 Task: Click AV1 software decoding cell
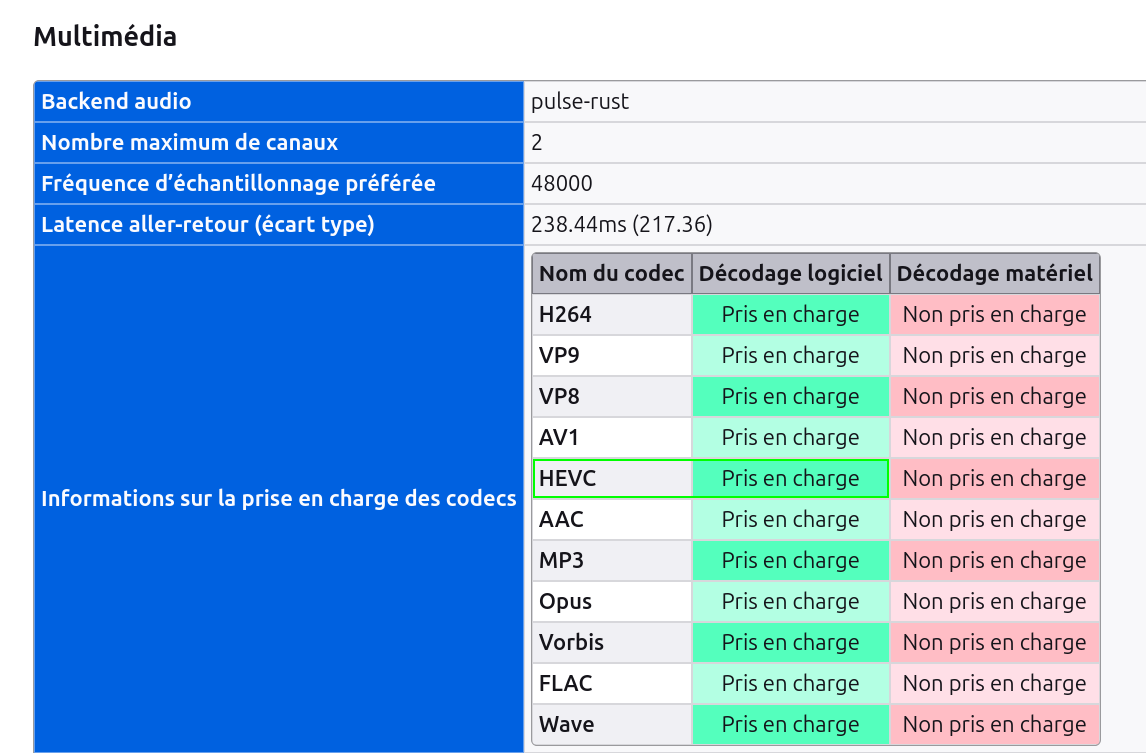click(x=791, y=437)
